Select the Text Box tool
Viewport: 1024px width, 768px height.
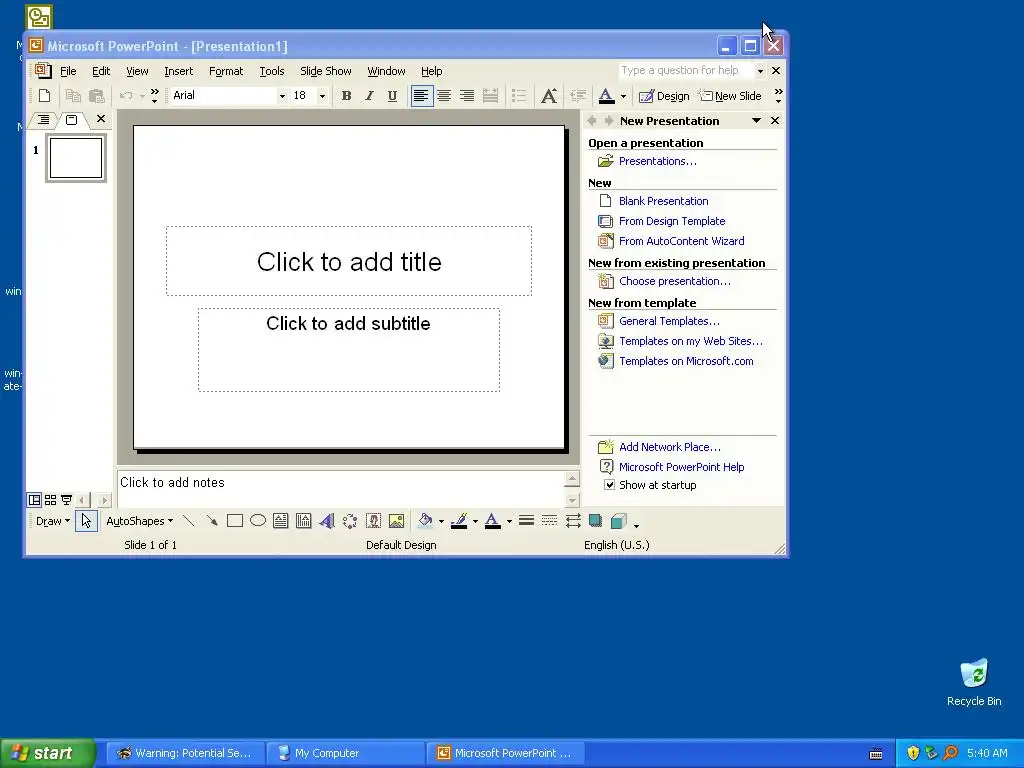coord(281,521)
